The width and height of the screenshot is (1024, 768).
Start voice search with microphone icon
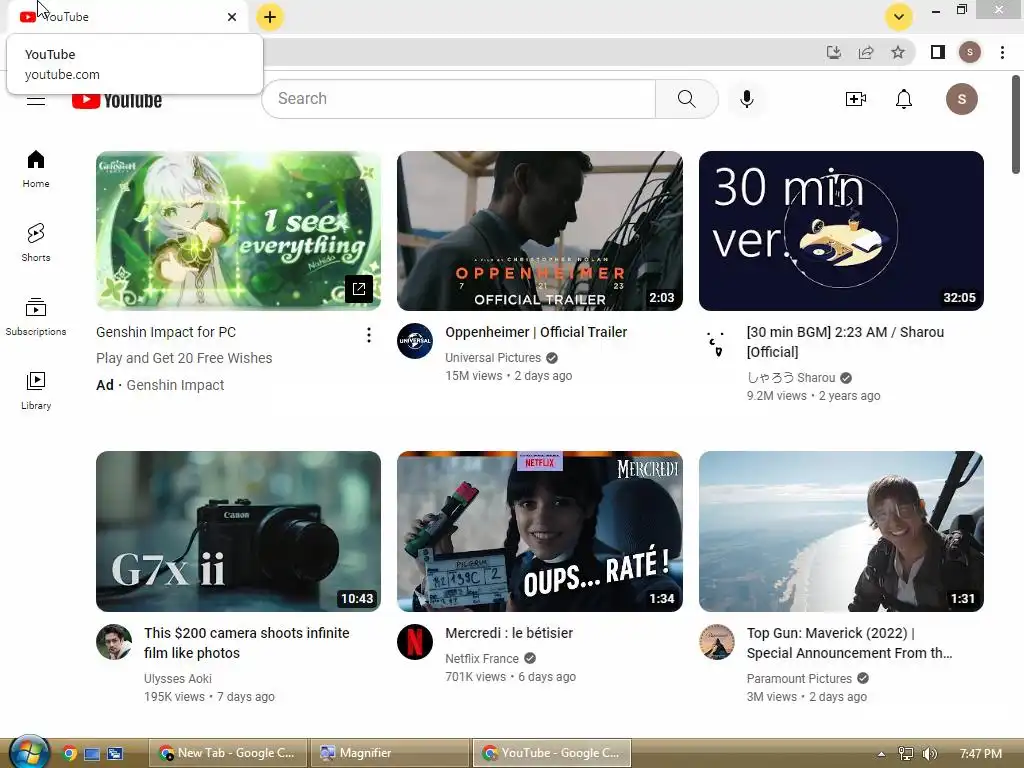pyautogui.click(x=747, y=99)
